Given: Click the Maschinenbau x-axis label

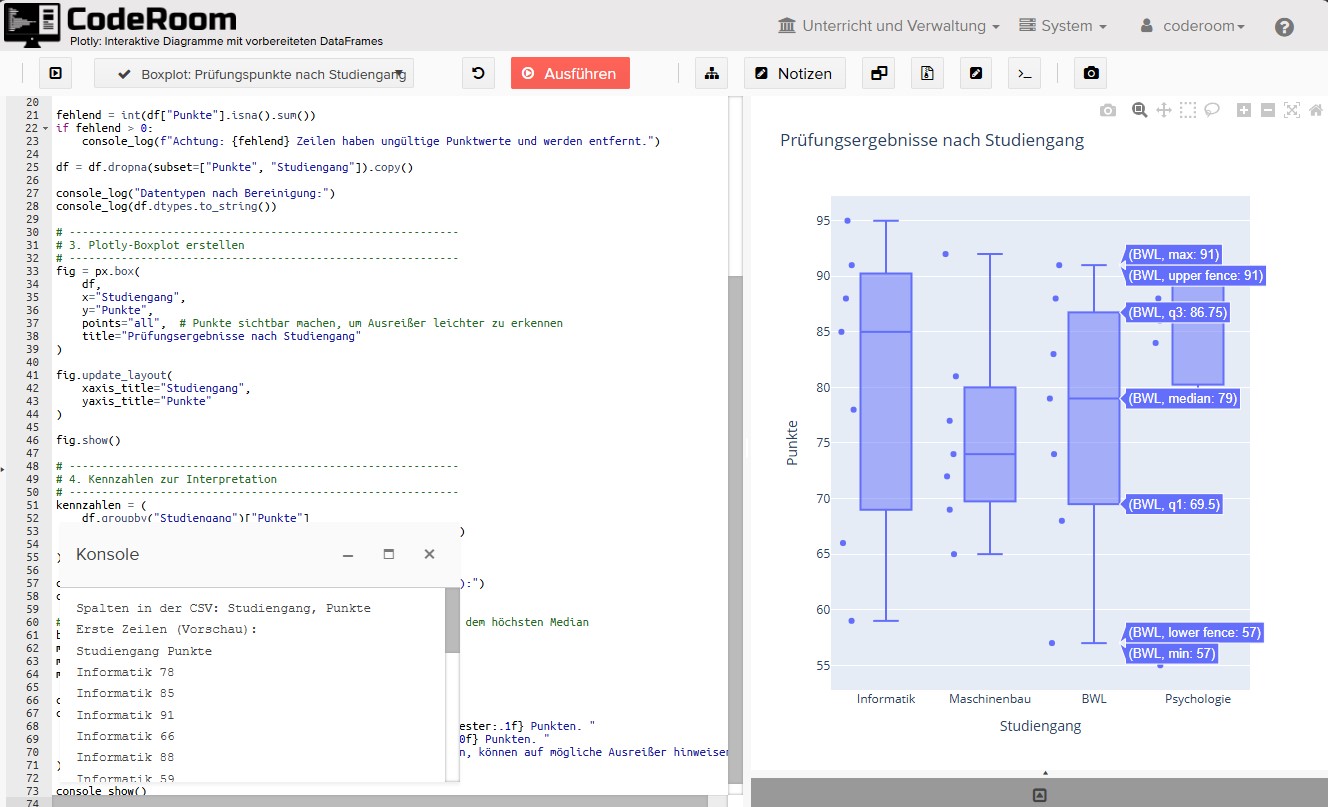Looking at the screenshot, I should point(989,699).
